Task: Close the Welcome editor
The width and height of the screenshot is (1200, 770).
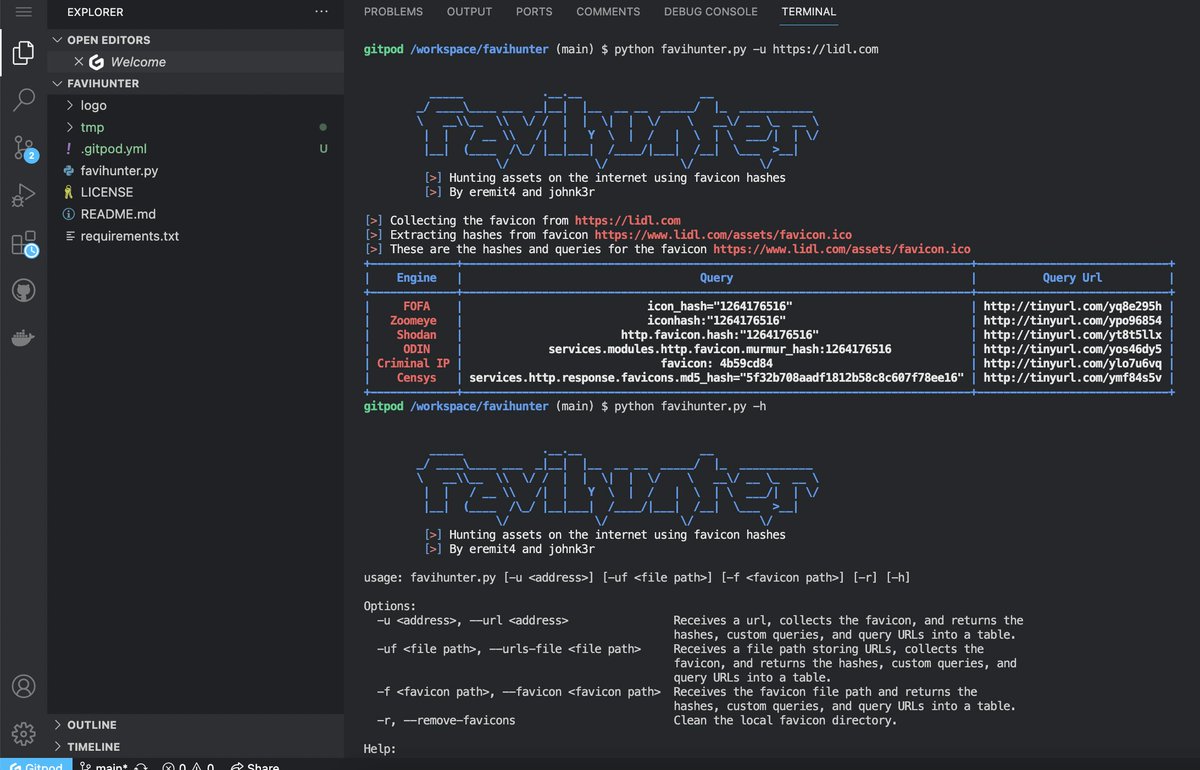Action: (x=79, y=62)
